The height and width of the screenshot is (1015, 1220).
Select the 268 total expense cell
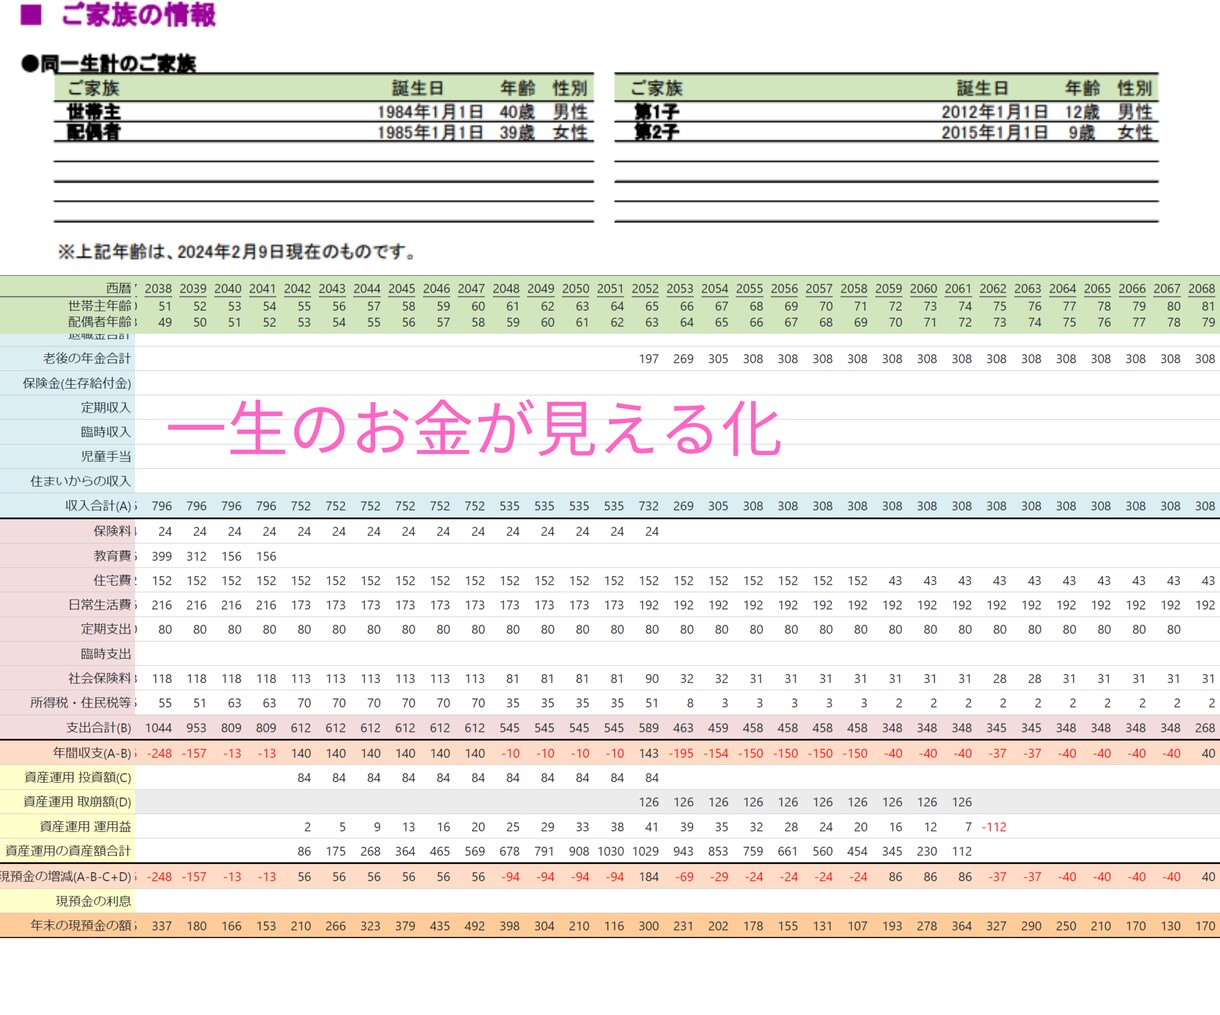point(1205,728)
